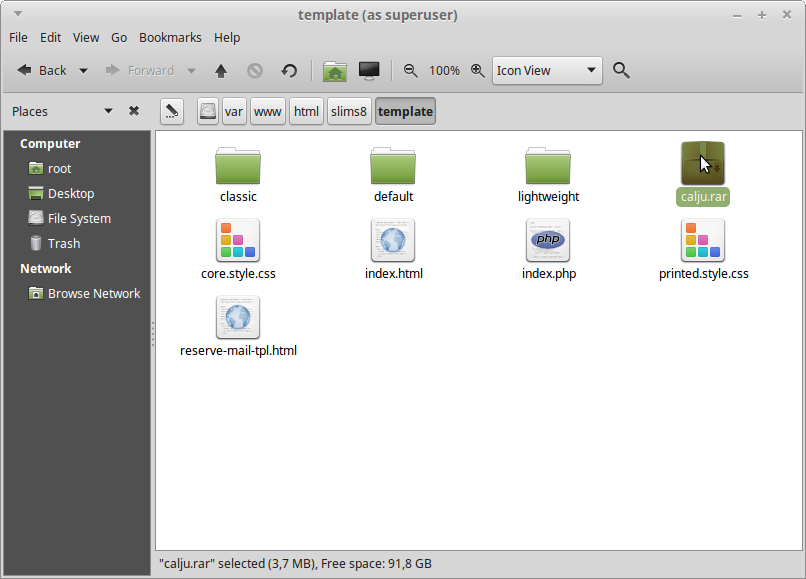Select the default folder icon
This screenshot has height=579, width=806.
(x=393, y=166)
